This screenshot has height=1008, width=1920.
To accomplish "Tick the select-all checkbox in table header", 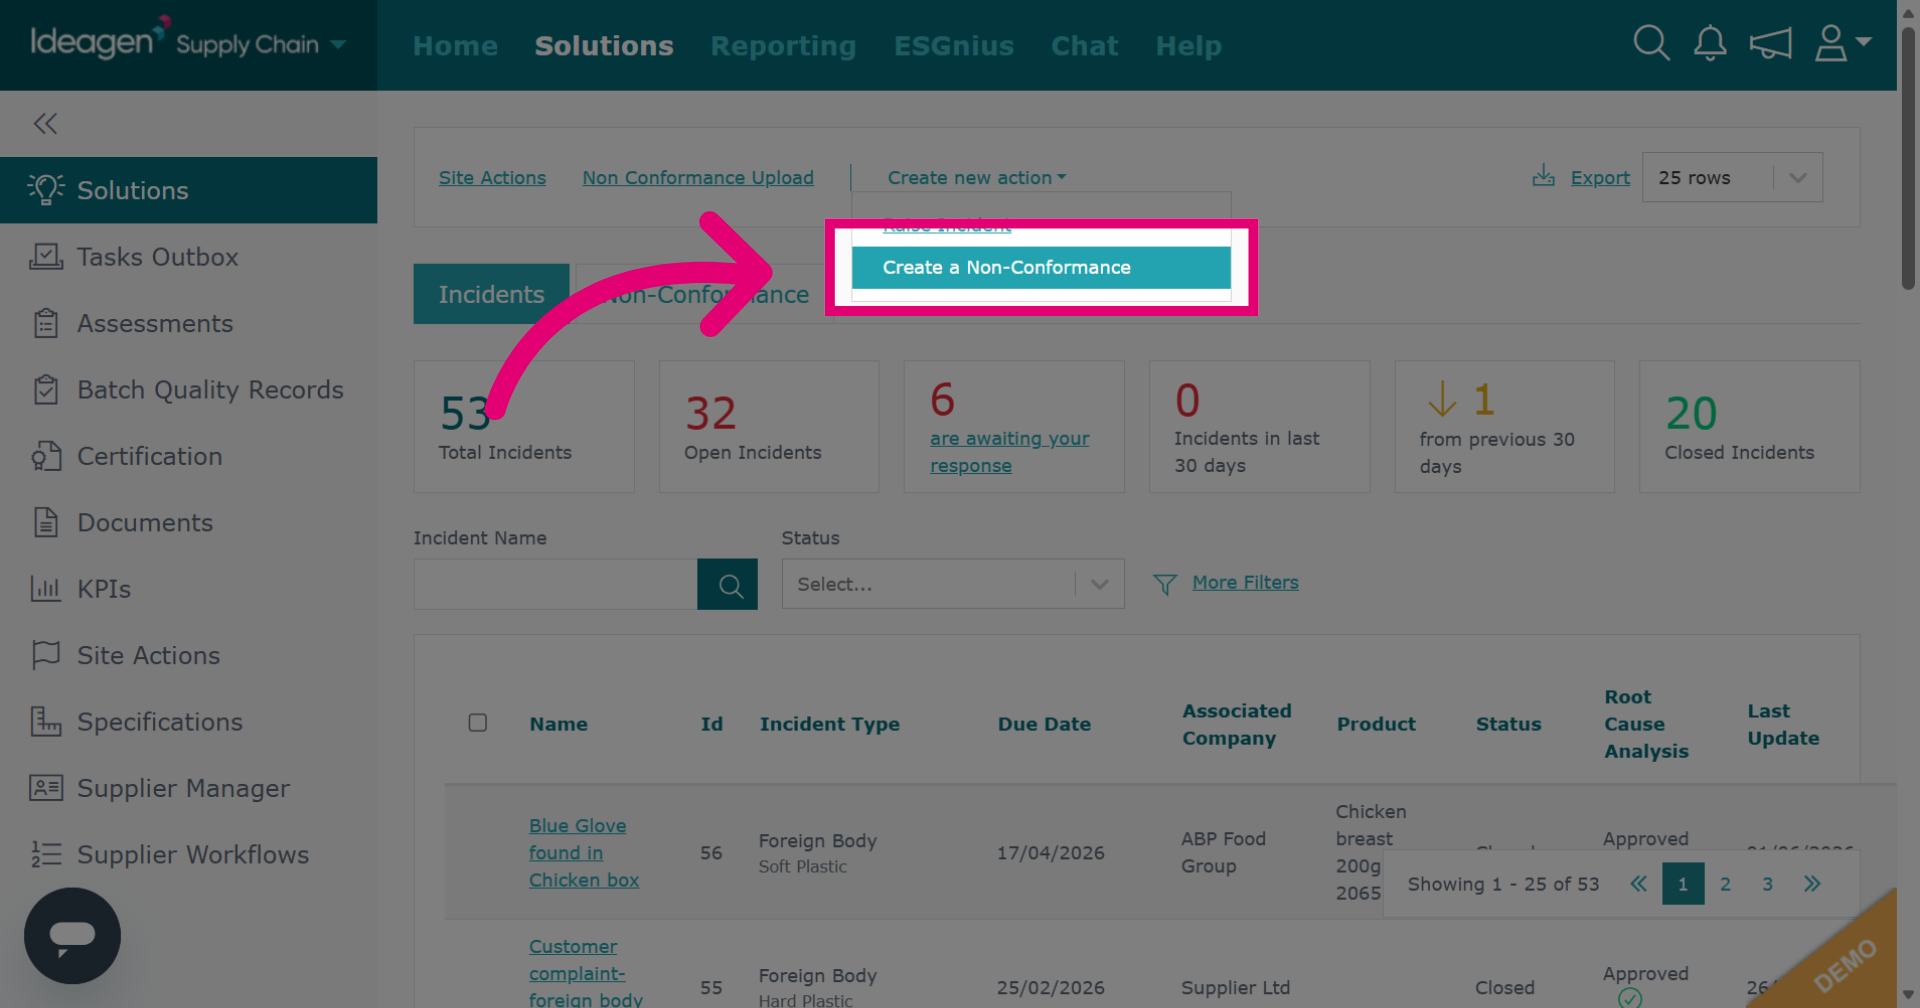I will click(478, 723).
